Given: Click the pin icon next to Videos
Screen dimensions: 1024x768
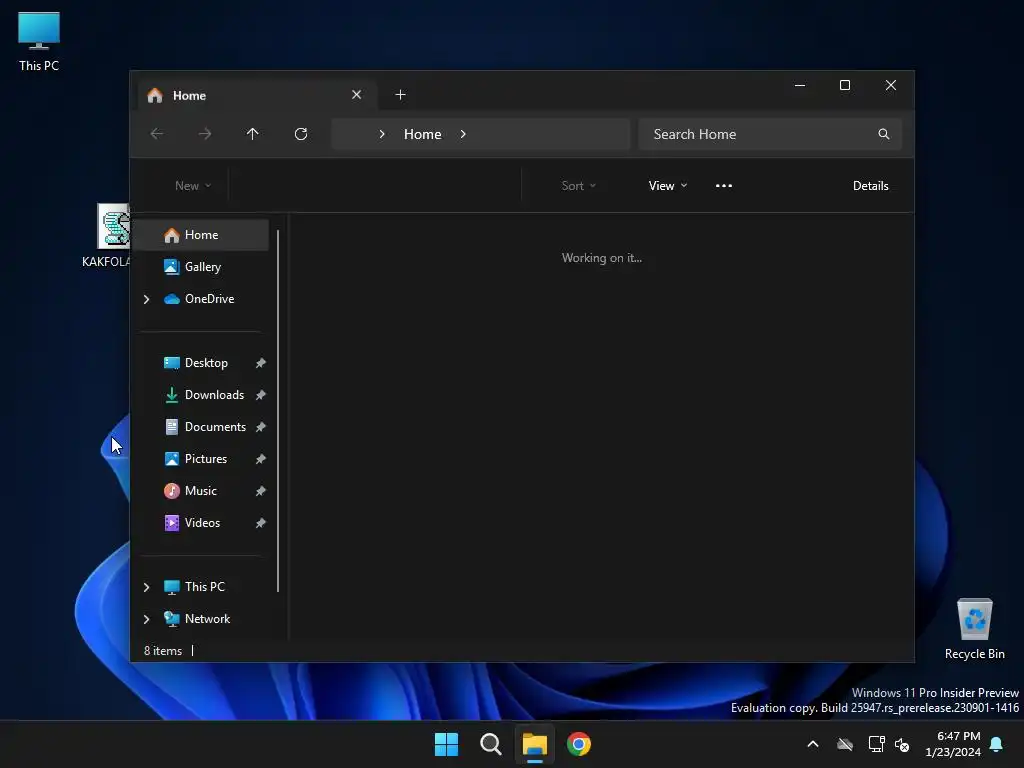Looking at the screenshot, I should pos(261,523).
